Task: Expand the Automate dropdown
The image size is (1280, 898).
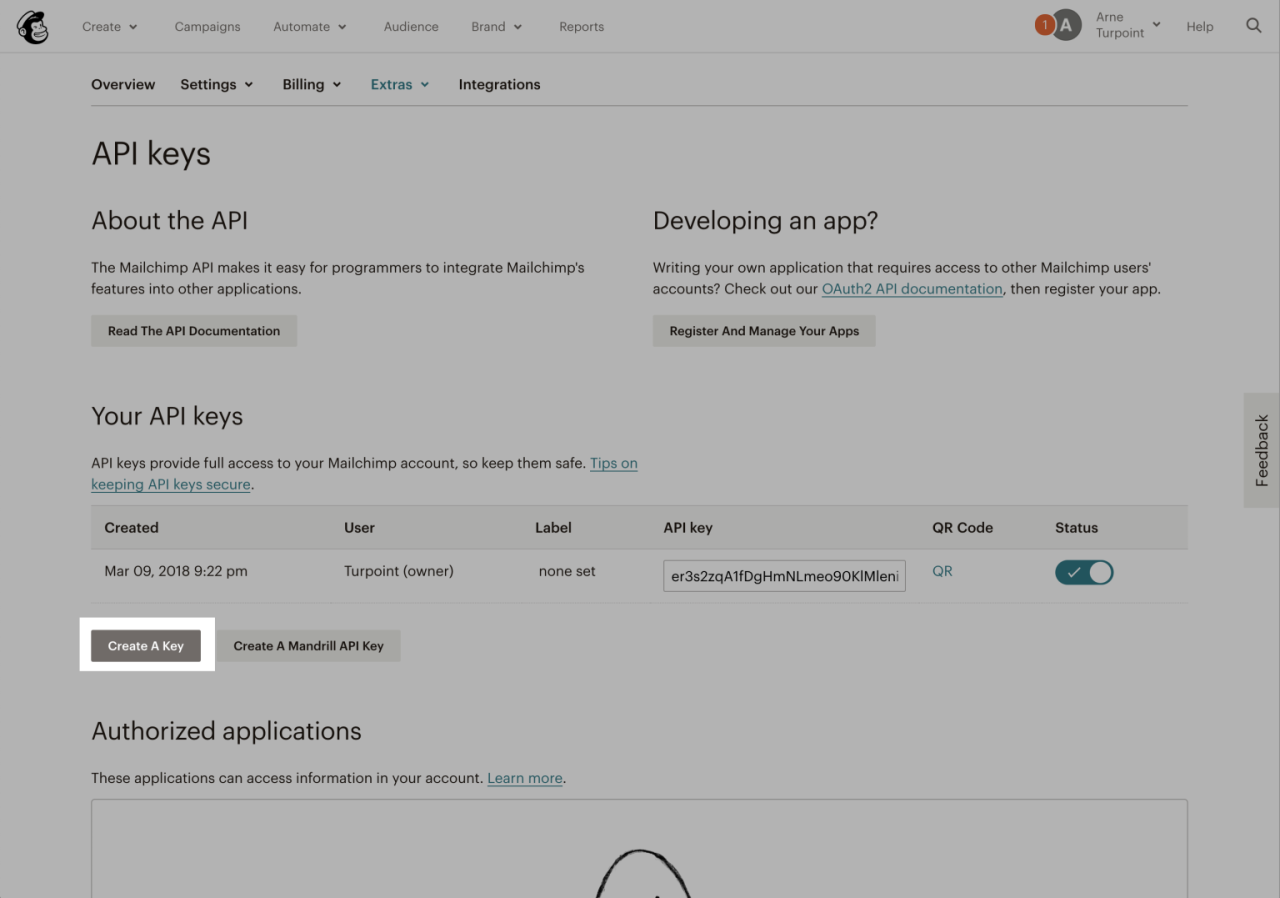Action: coord(310,27)
